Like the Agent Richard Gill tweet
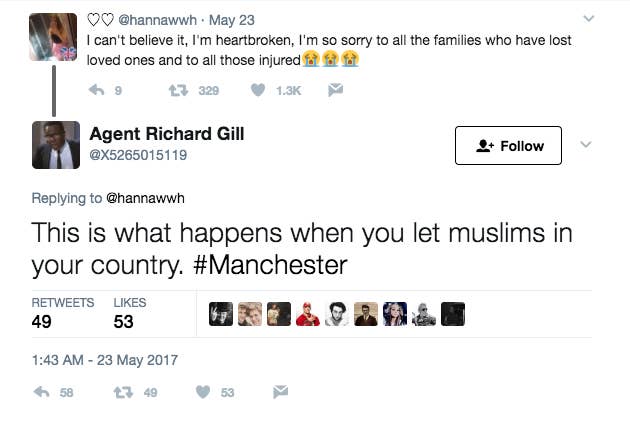This screenshot has height=428, width=630. click(x=202, y=393)
